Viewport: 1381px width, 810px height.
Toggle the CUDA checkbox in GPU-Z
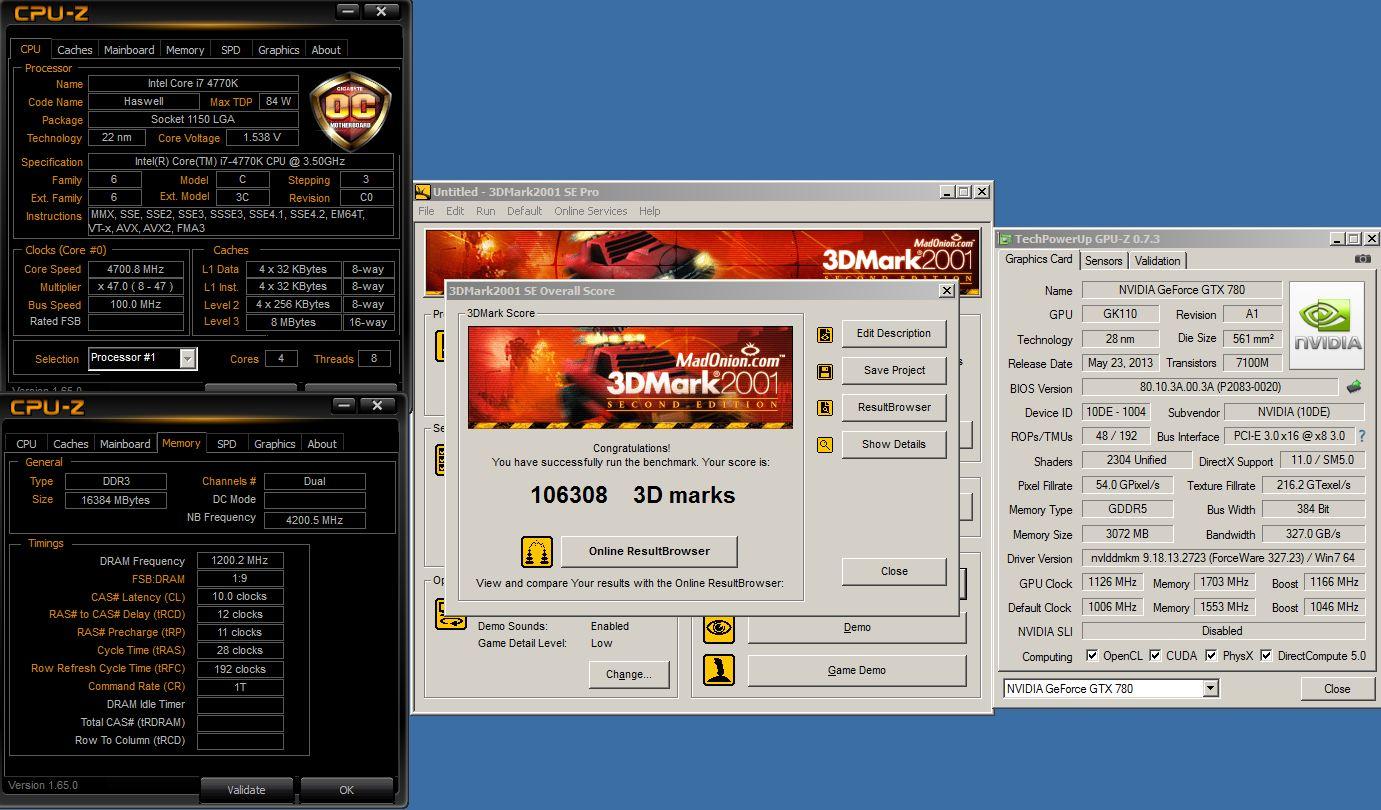(1155, 656)
